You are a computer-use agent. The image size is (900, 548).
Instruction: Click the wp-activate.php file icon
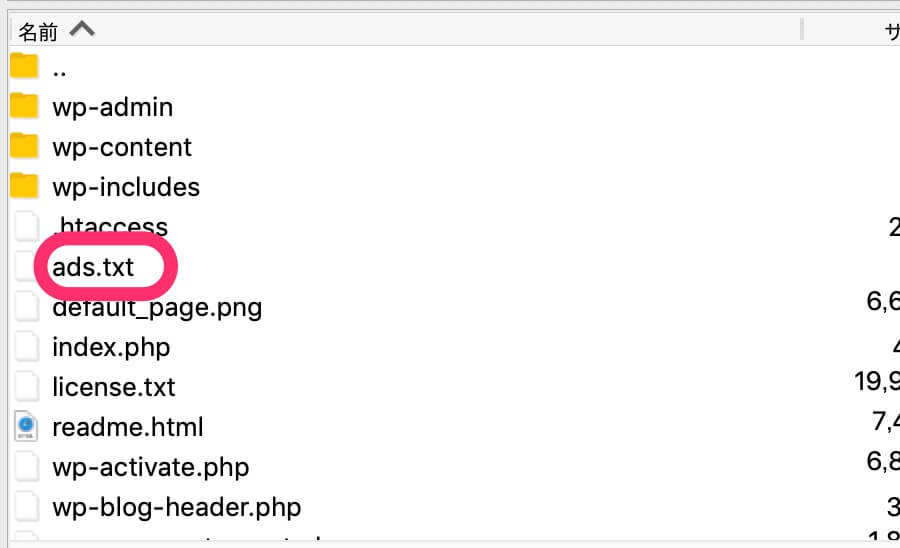click(25, 467)
